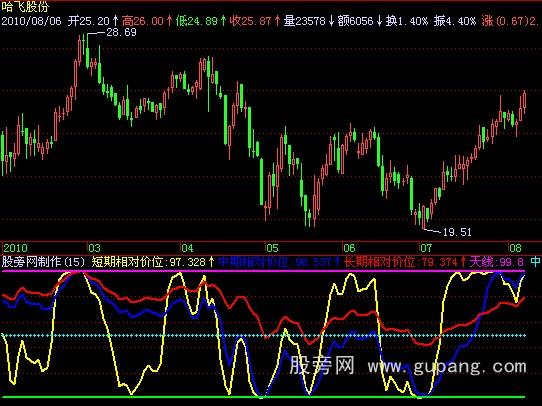Click the red 长期相对价位:79.374 indicator label
Screen dimensions: 542x406
(x=404, y=262)
